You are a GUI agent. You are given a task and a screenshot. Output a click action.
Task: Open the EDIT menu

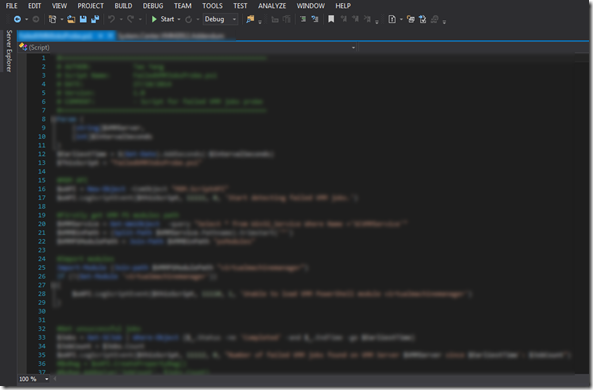pyautogui.click(x=34, y=6)
